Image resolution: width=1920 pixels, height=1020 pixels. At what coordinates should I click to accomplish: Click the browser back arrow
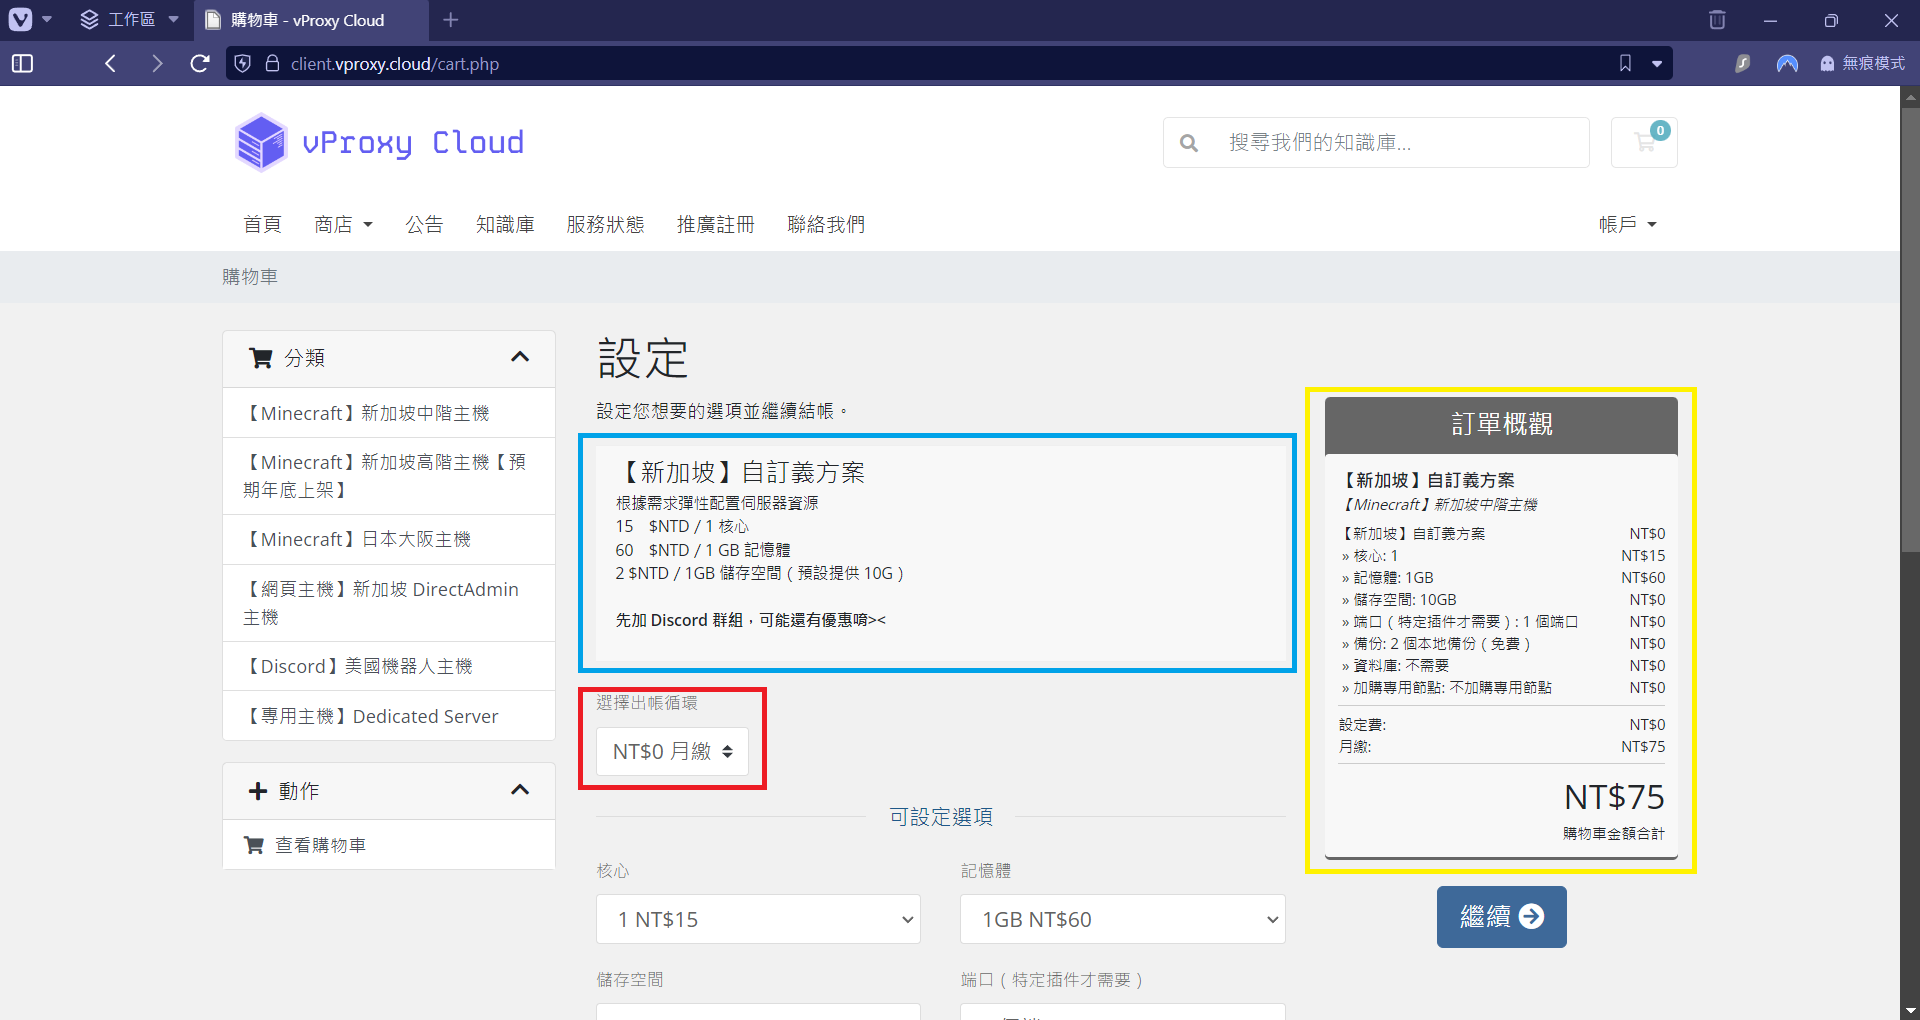click(111, 64)
